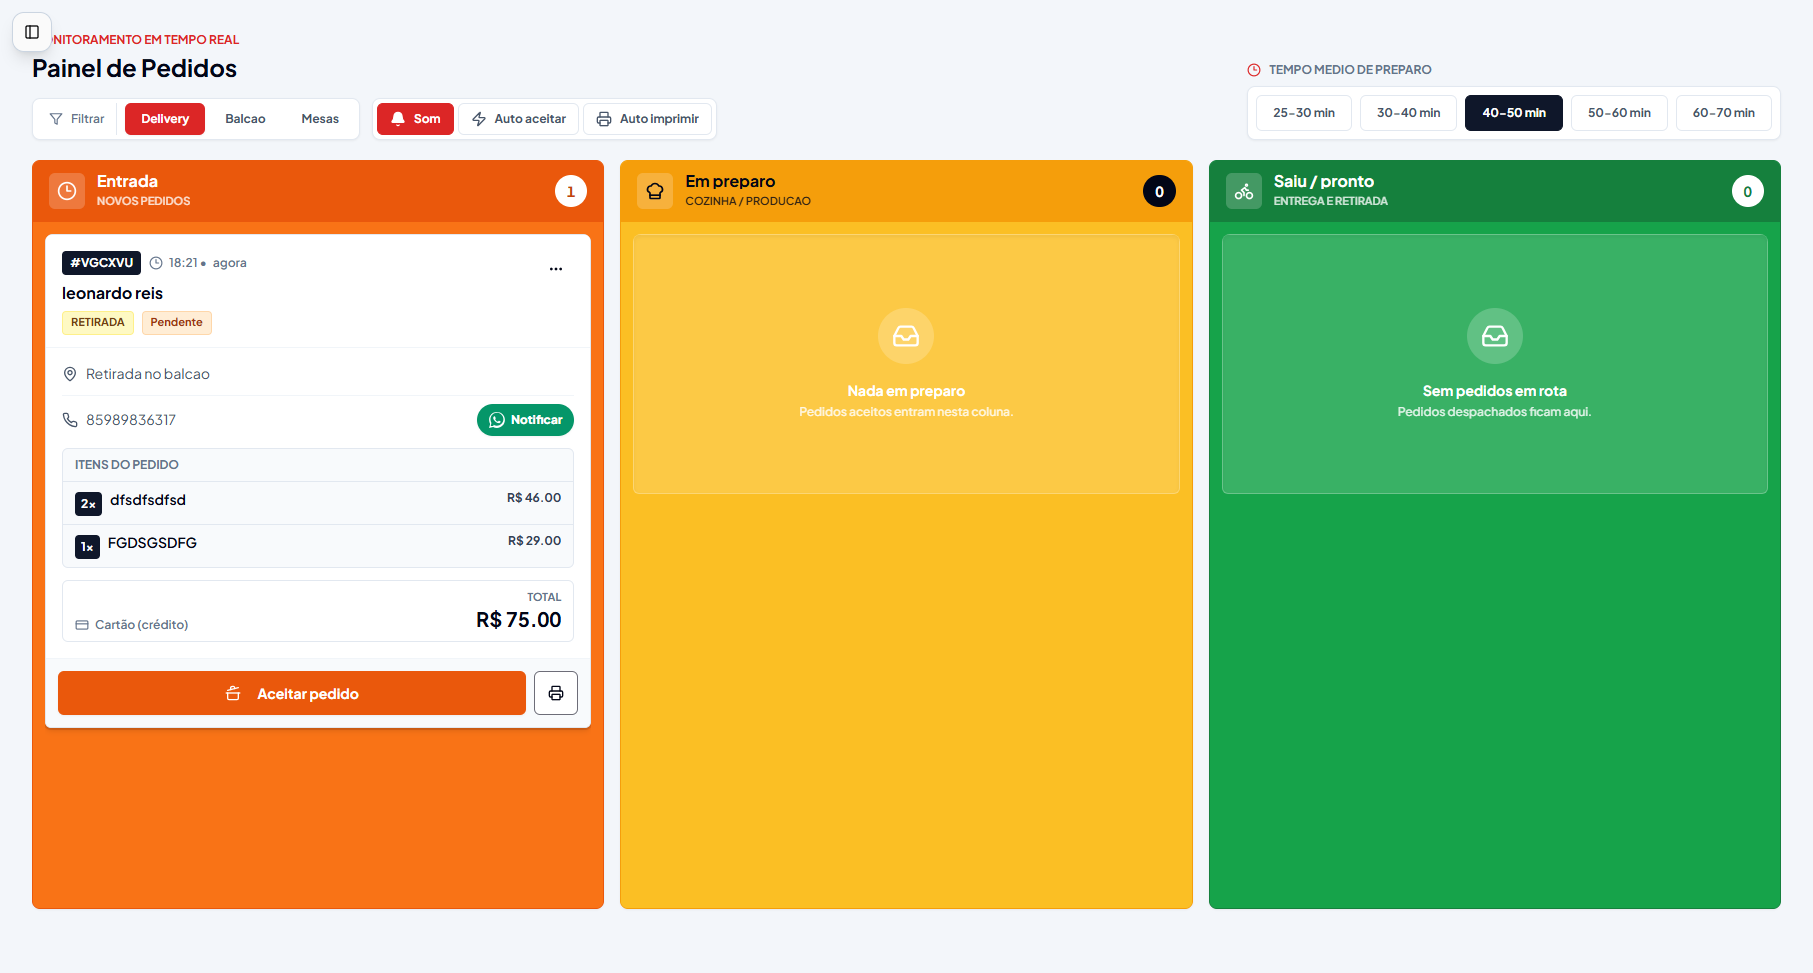The width and height of the screenshot is (1813, 973).
Task: Open the three-dot menu on order #VGCXVU
Action: pos(556,269)
